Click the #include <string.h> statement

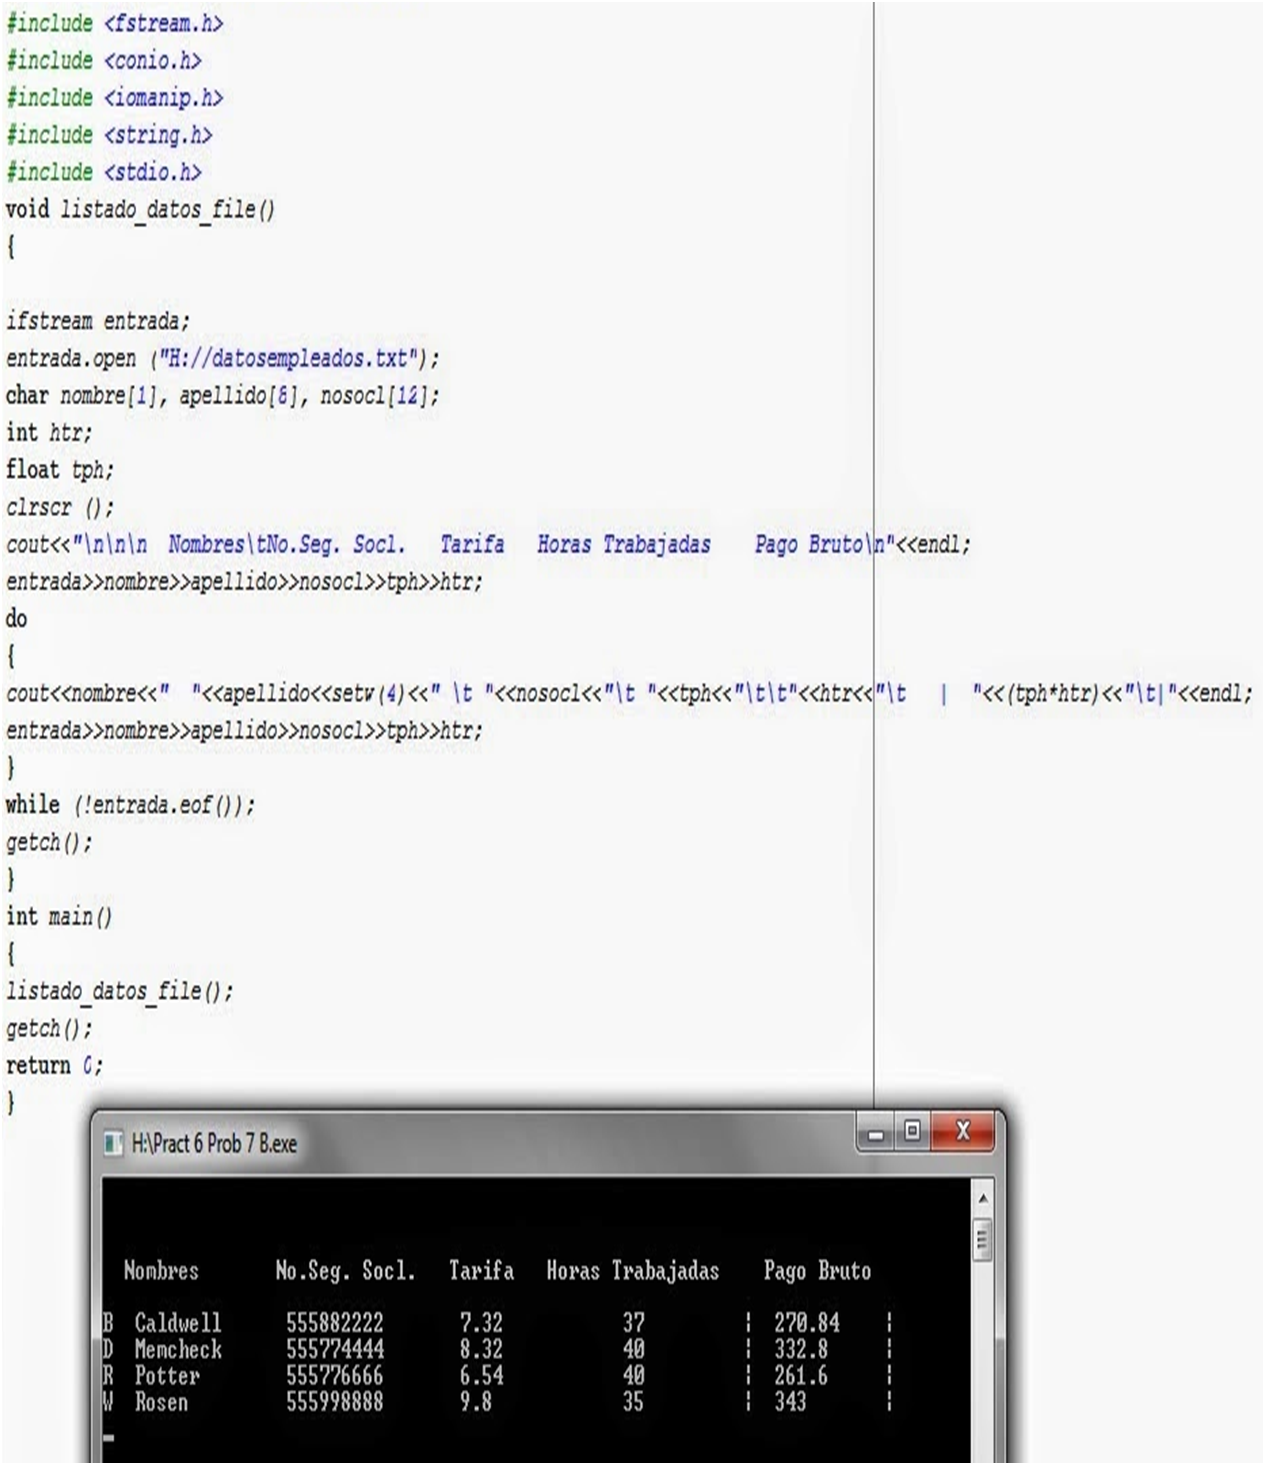tap(110, 134)
